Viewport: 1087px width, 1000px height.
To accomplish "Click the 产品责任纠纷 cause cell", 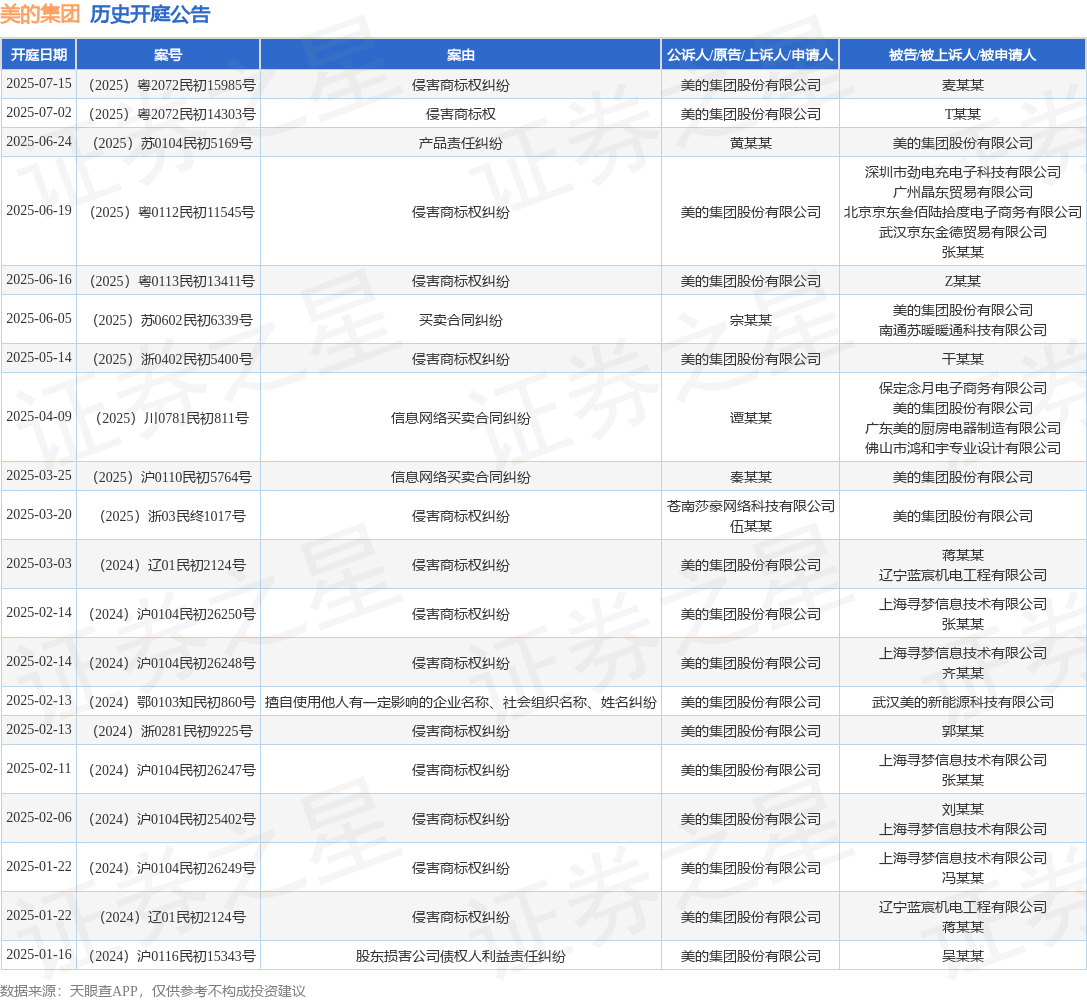I will (460, 143).
